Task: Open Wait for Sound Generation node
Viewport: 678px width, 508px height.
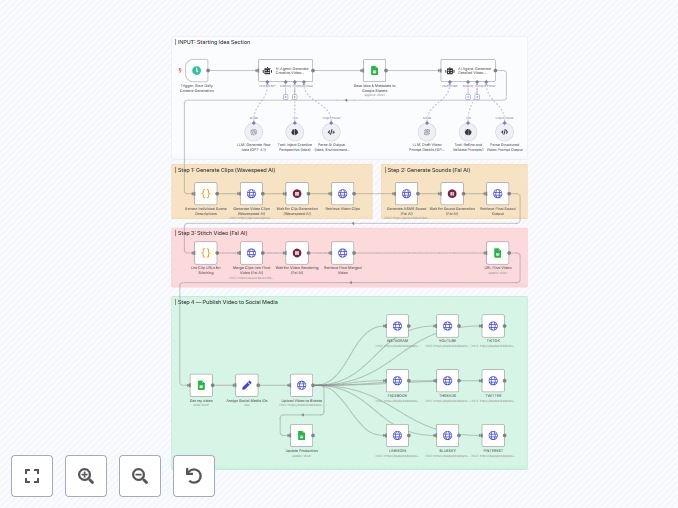Action: (x=452, y=194)
